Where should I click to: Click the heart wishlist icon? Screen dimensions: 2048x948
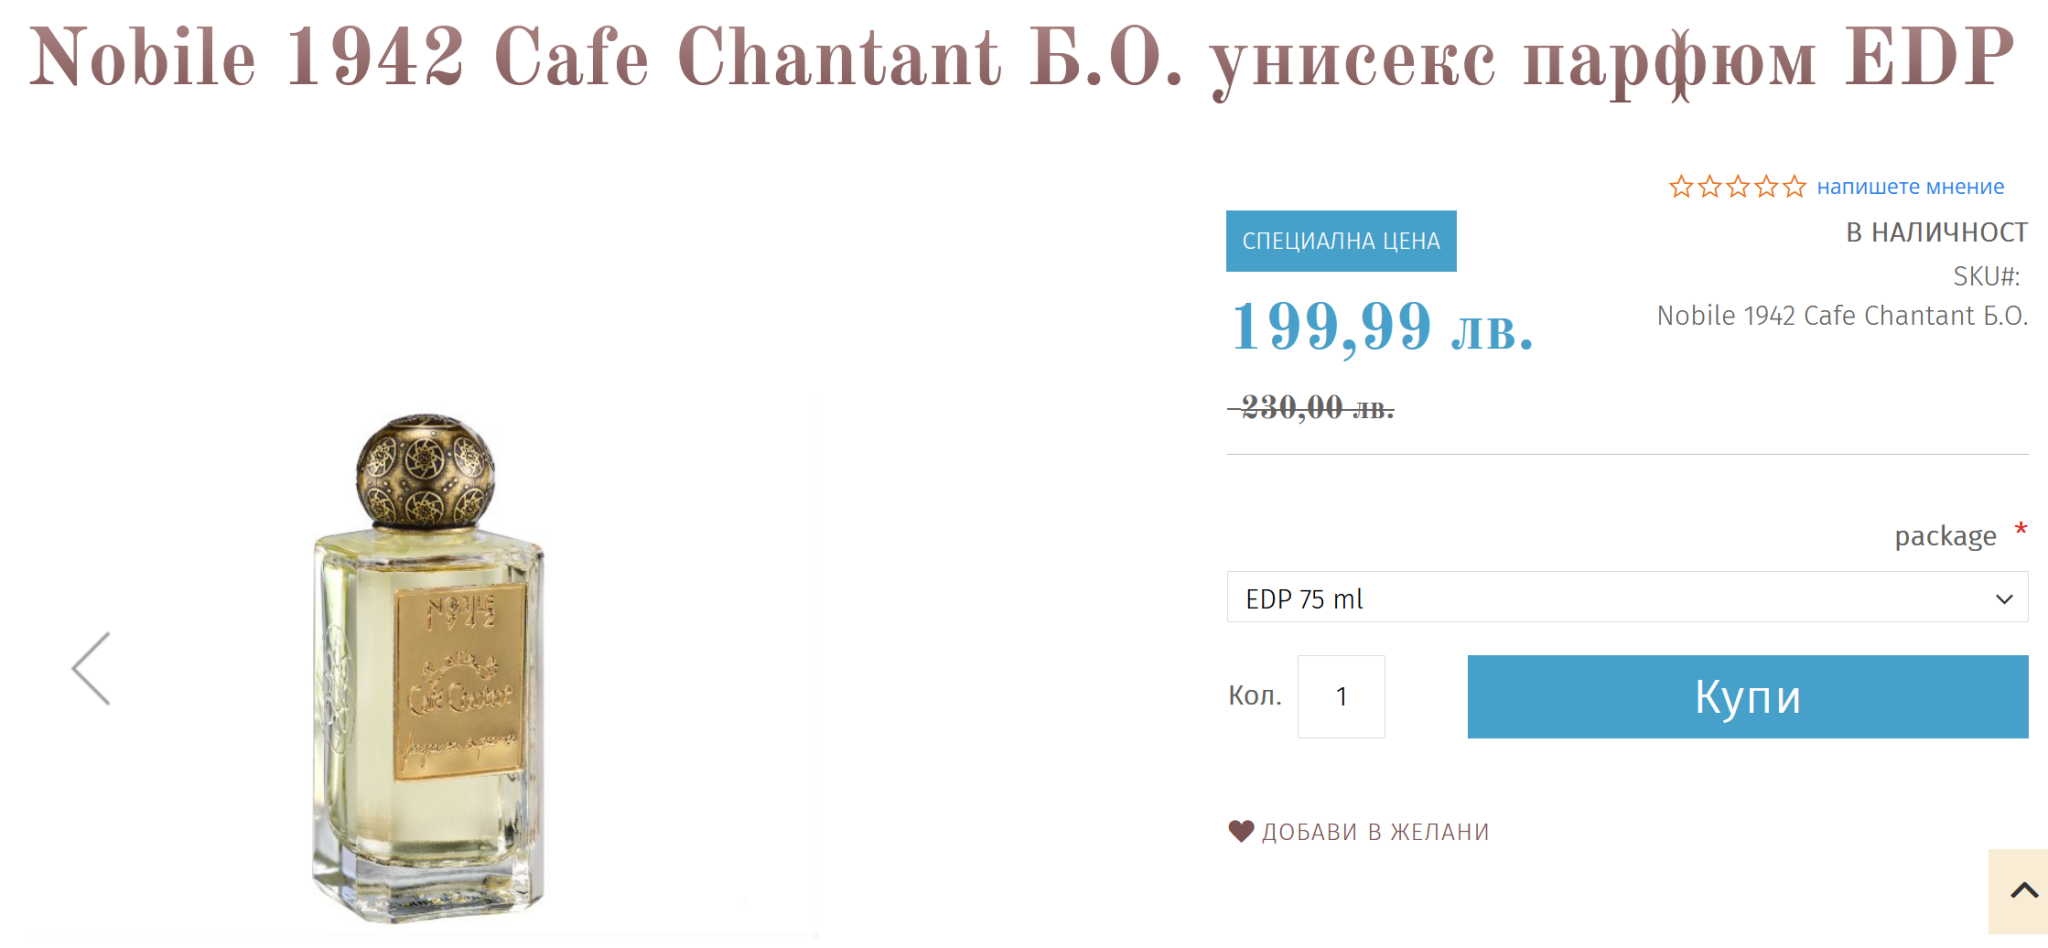(x=1241, y=831)
